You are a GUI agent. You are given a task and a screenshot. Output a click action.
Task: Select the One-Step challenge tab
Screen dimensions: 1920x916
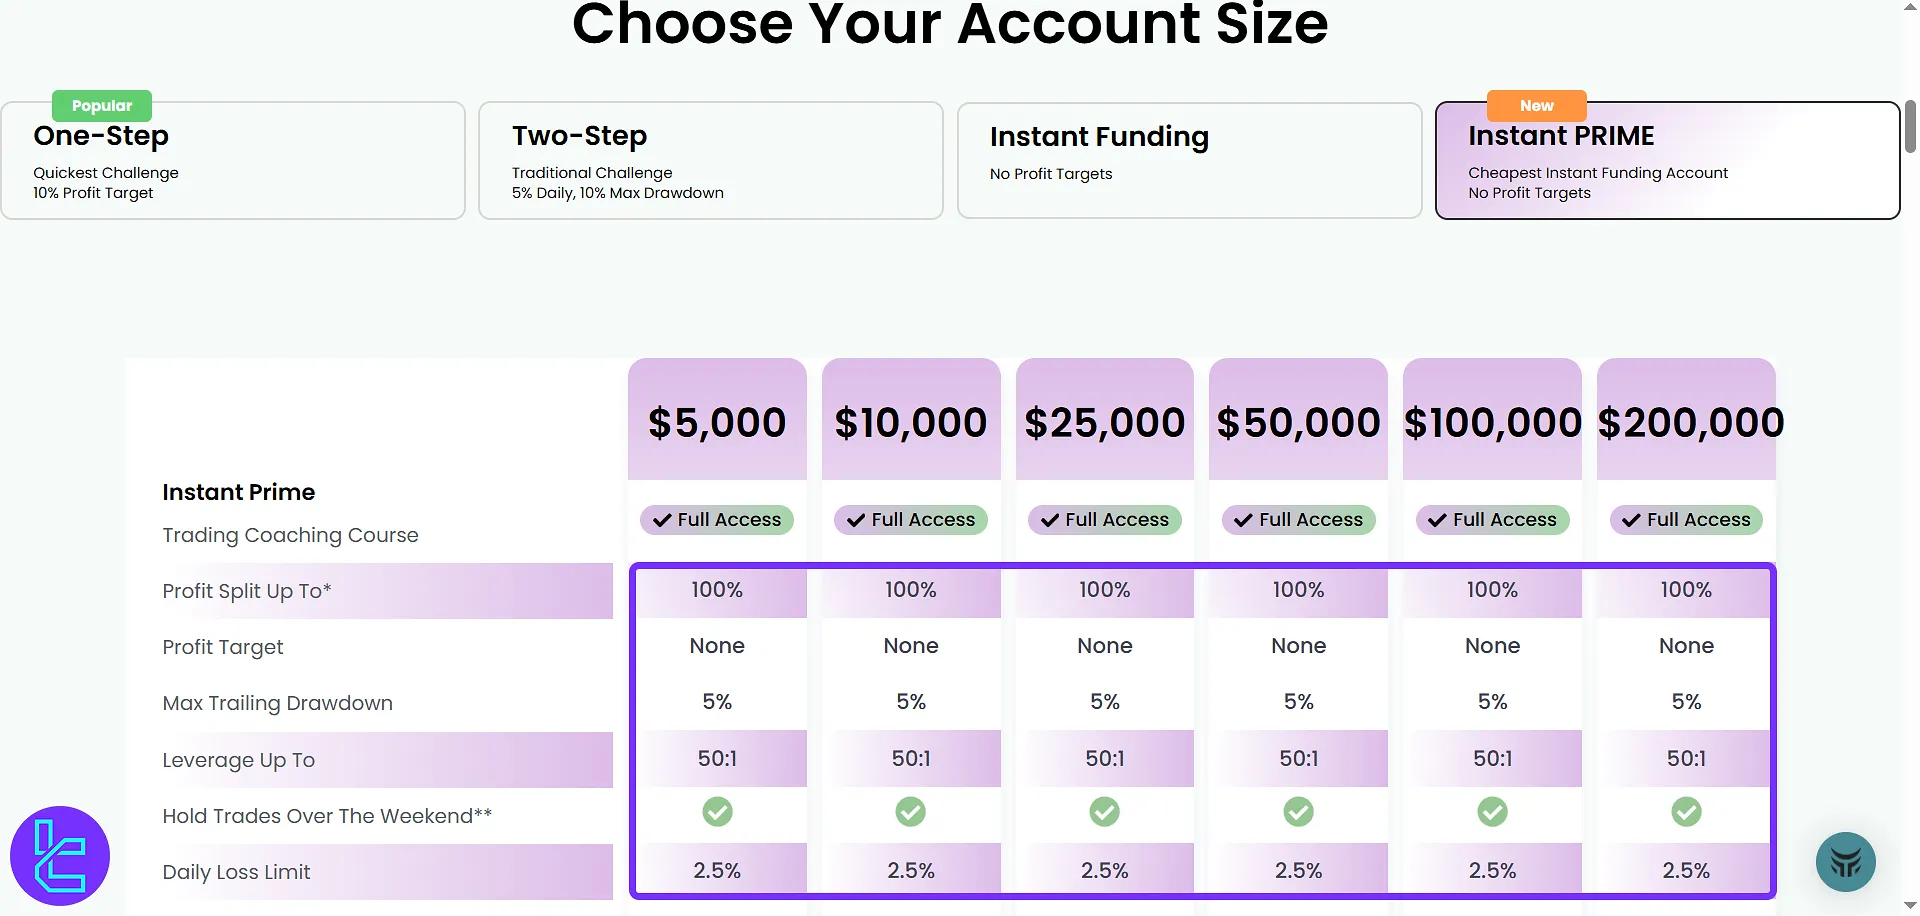[x=233, y=161]
